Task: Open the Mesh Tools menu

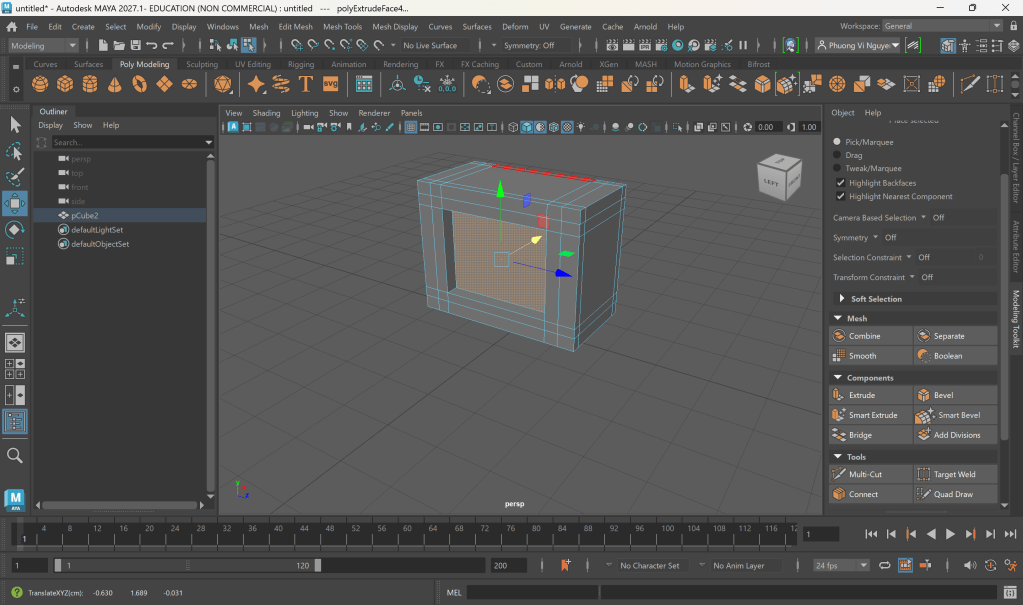Action: point(342,27)
